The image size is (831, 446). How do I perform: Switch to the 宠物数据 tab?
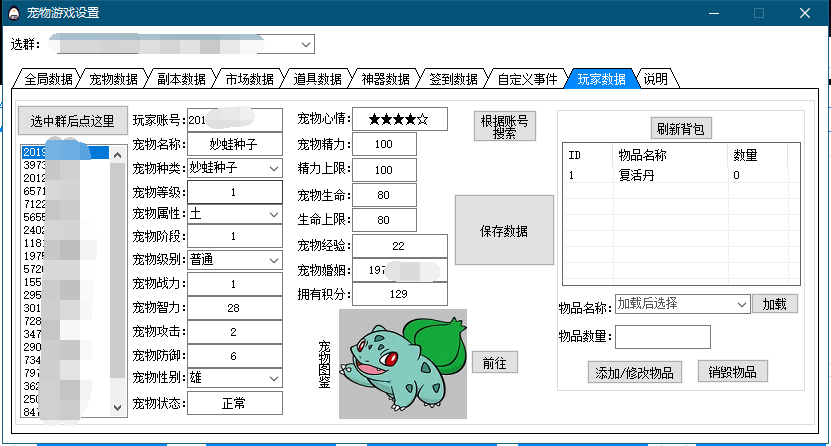(113, 79)
